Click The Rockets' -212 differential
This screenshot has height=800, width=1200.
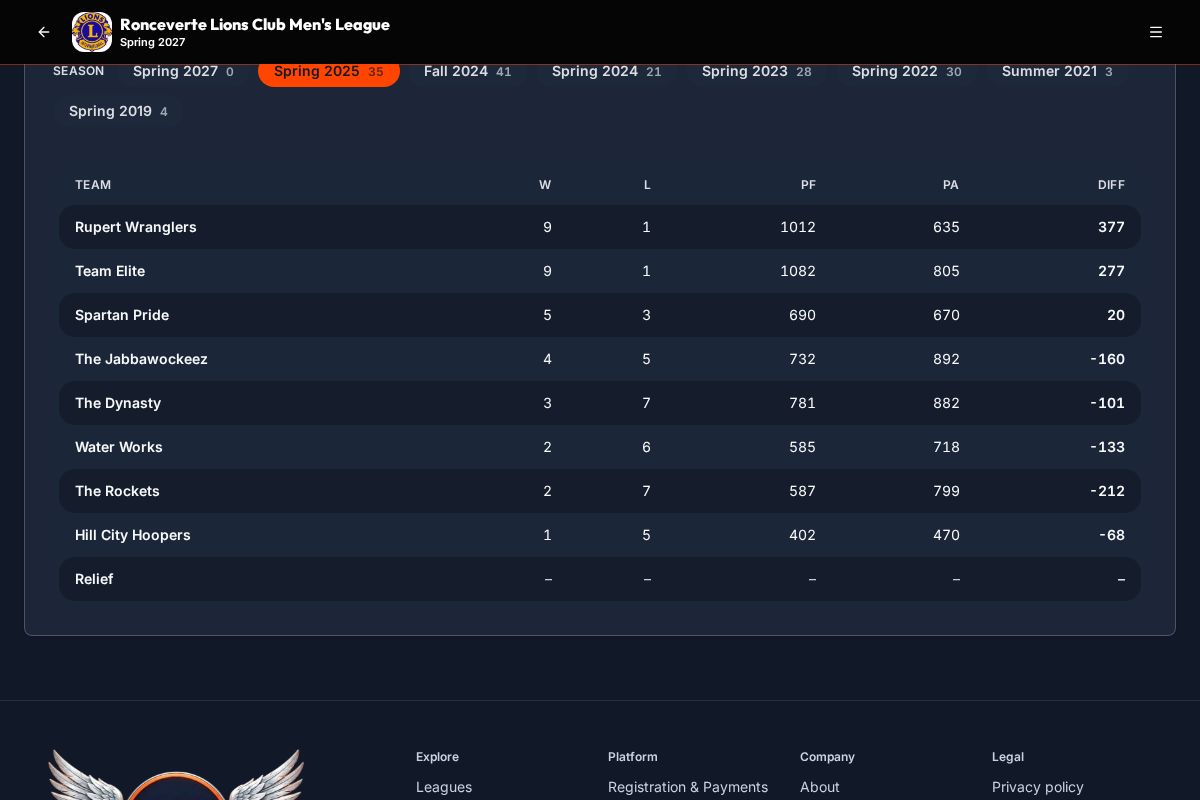[1107, 491]
